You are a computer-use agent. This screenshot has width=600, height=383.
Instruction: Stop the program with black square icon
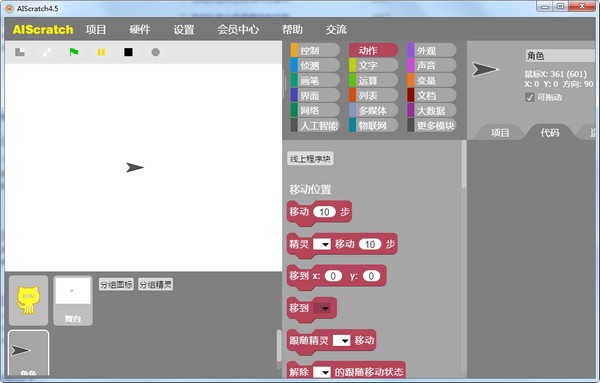[128, 52]
